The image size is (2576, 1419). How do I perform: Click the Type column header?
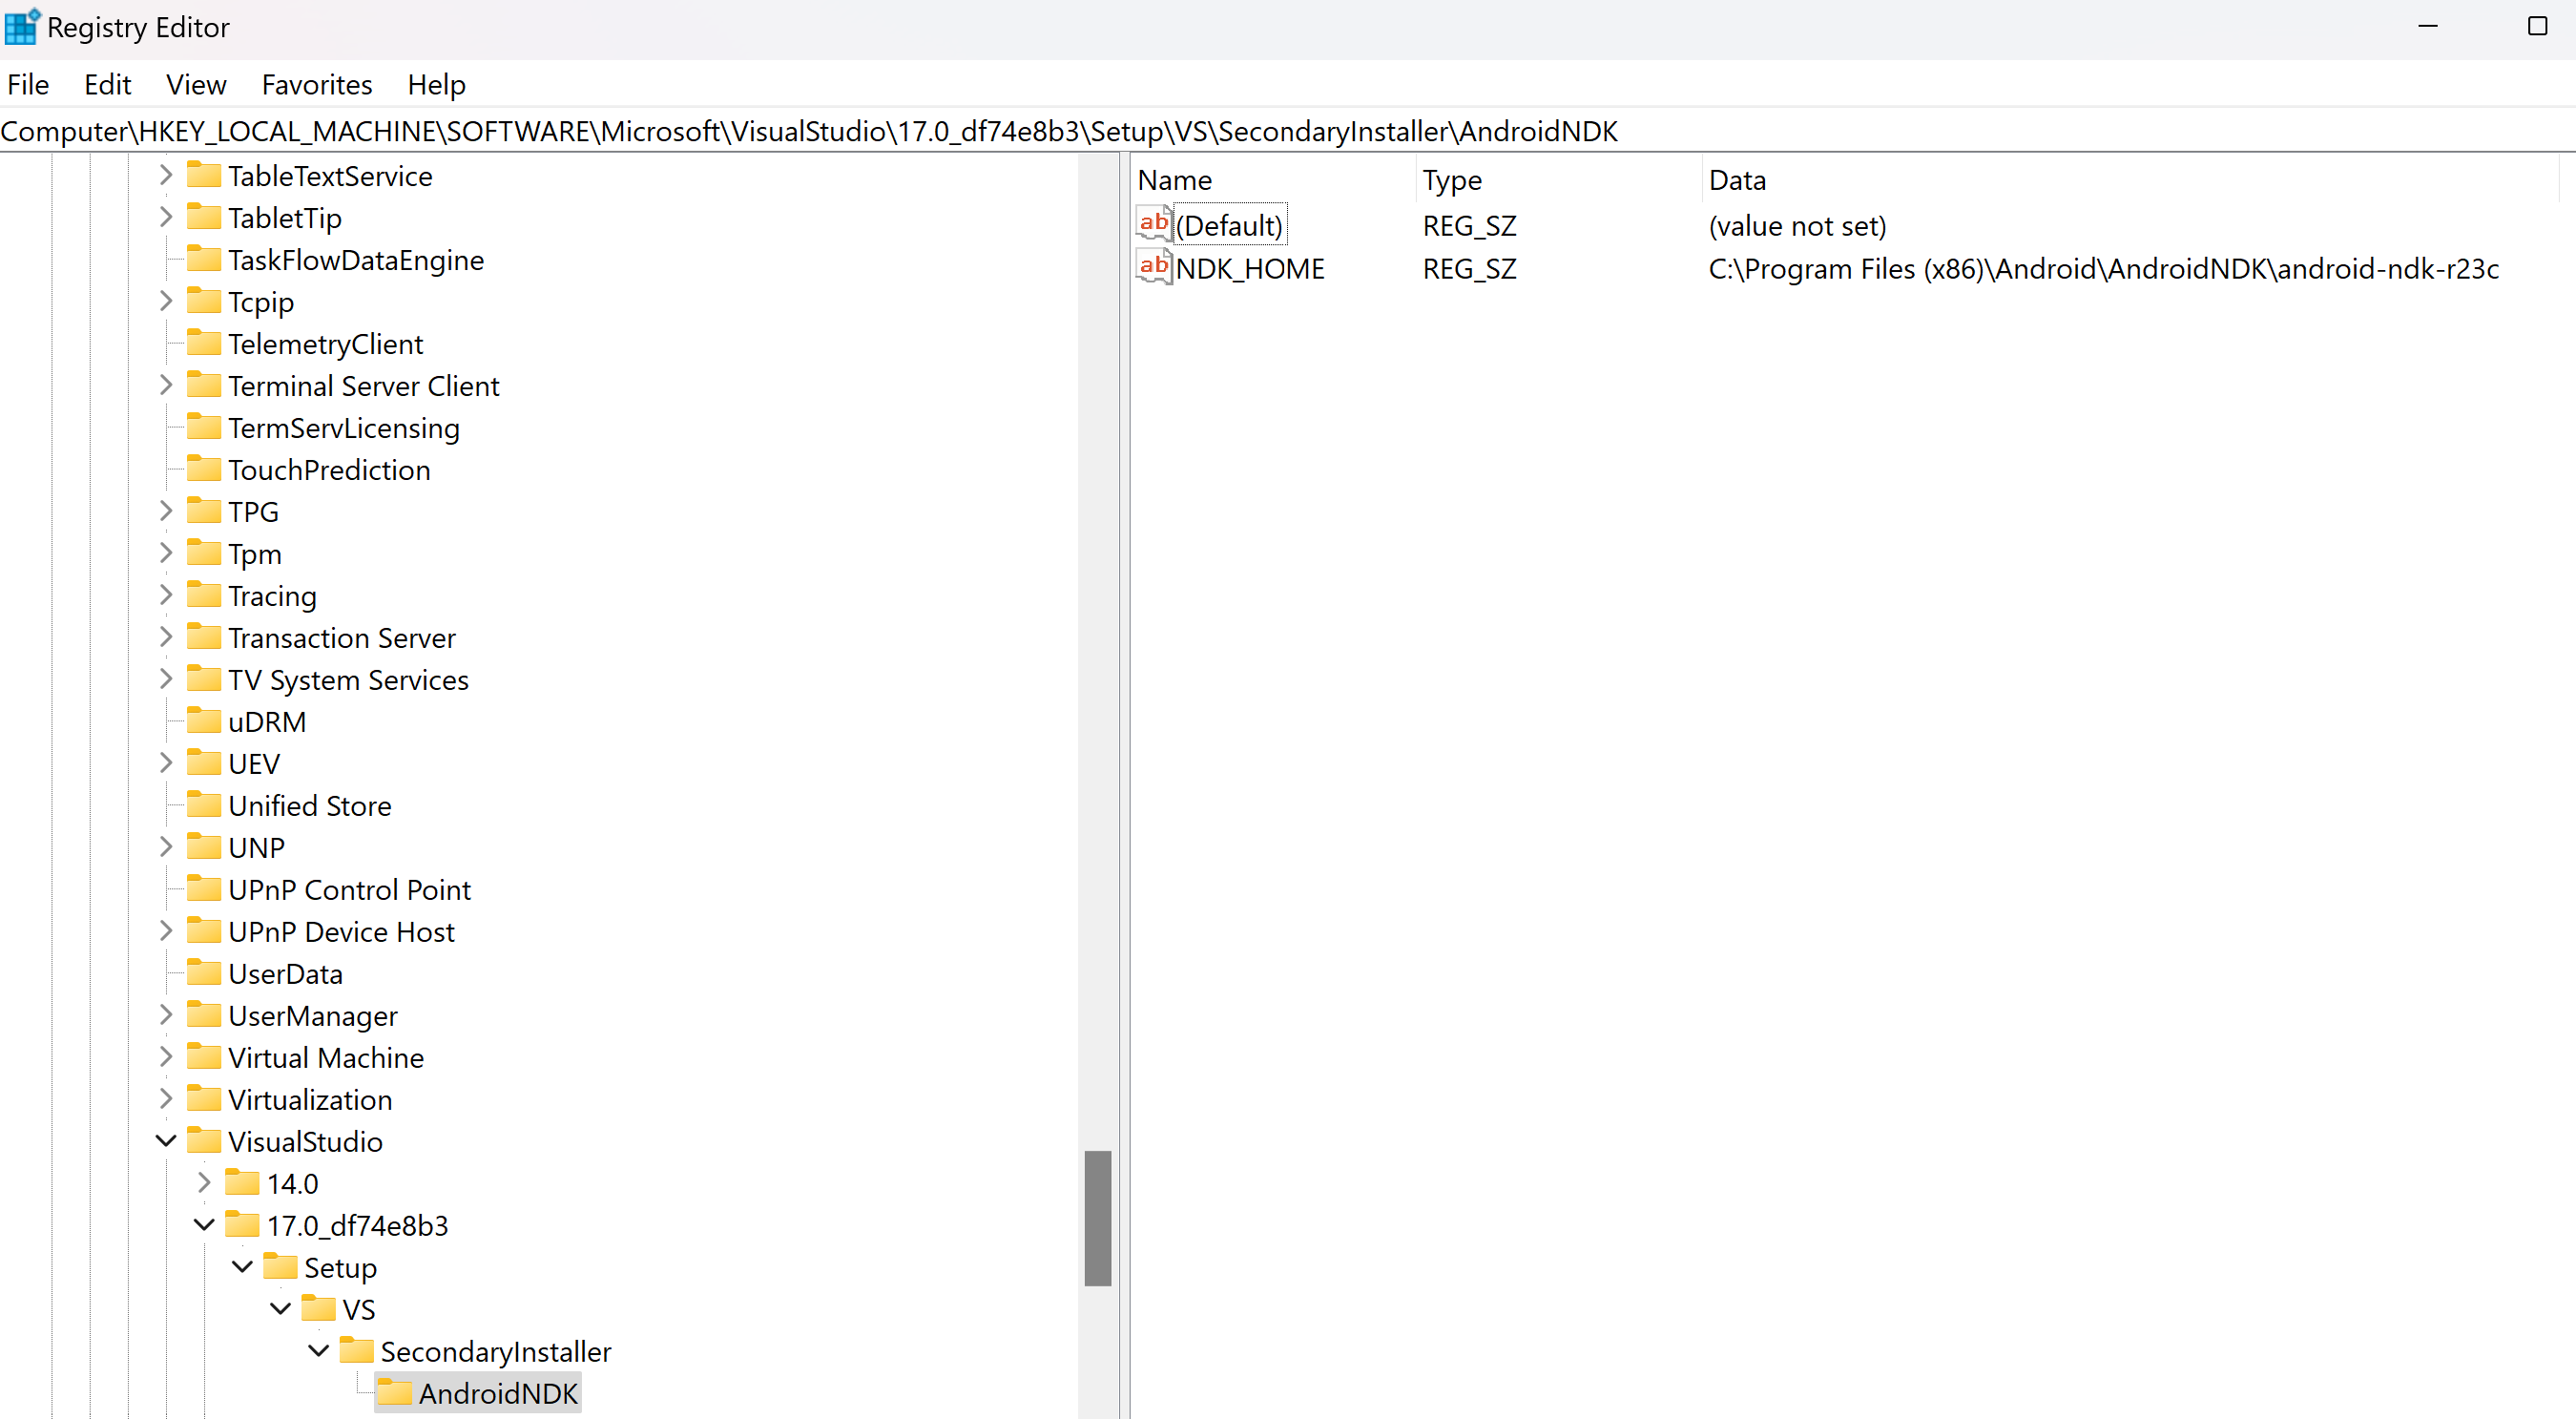tap(1559, 180)
